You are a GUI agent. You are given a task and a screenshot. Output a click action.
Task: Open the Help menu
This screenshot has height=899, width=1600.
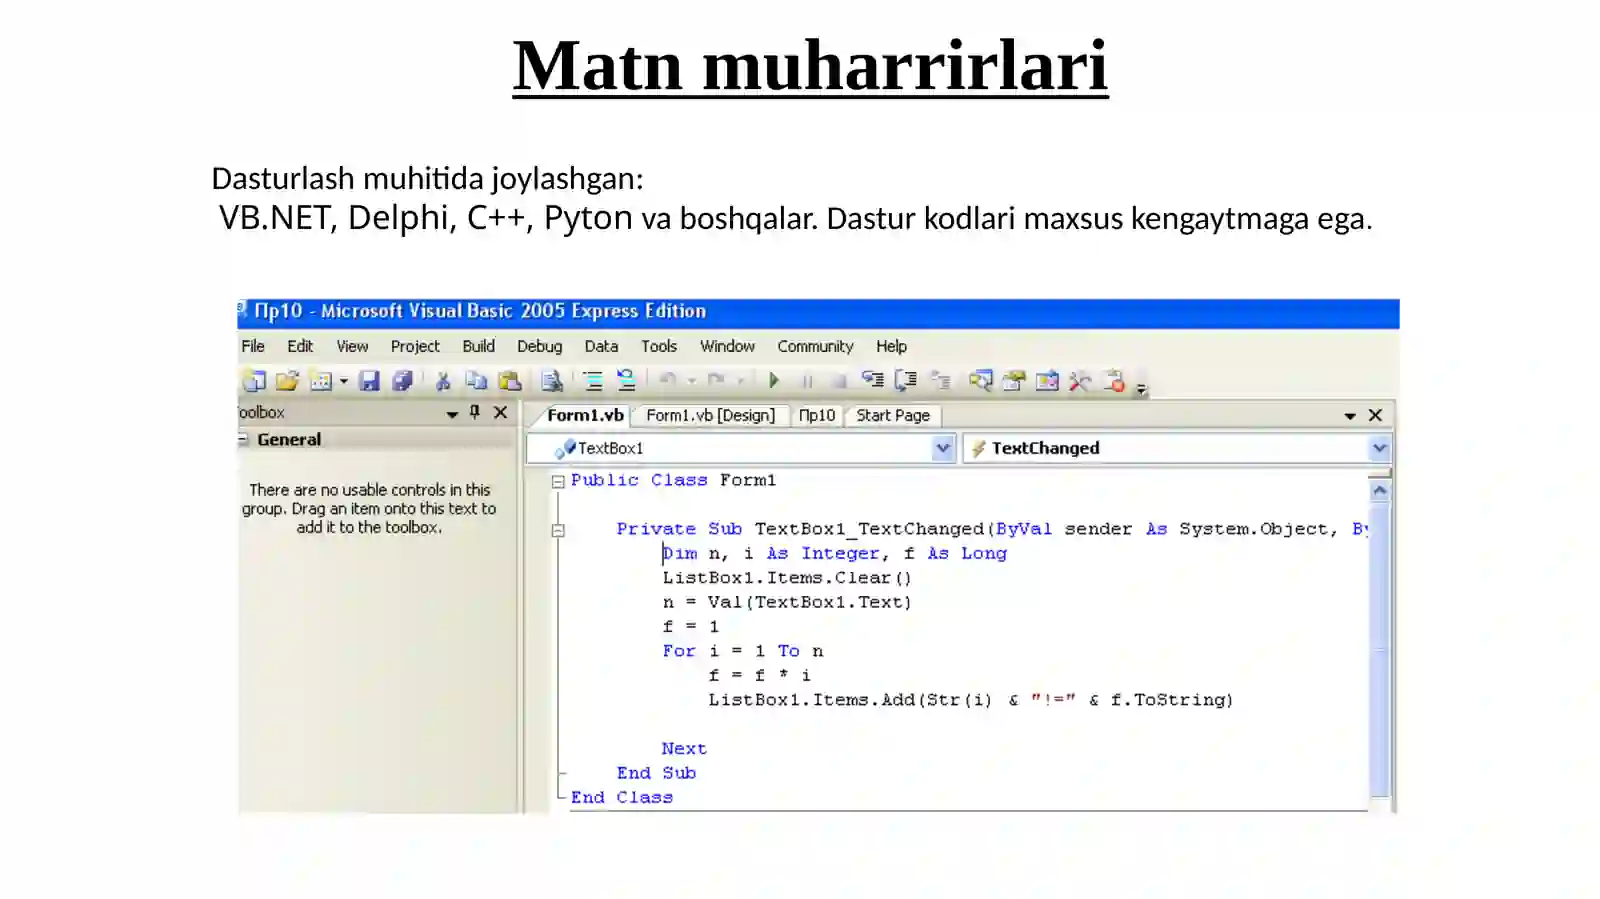(x=892, y=346)
